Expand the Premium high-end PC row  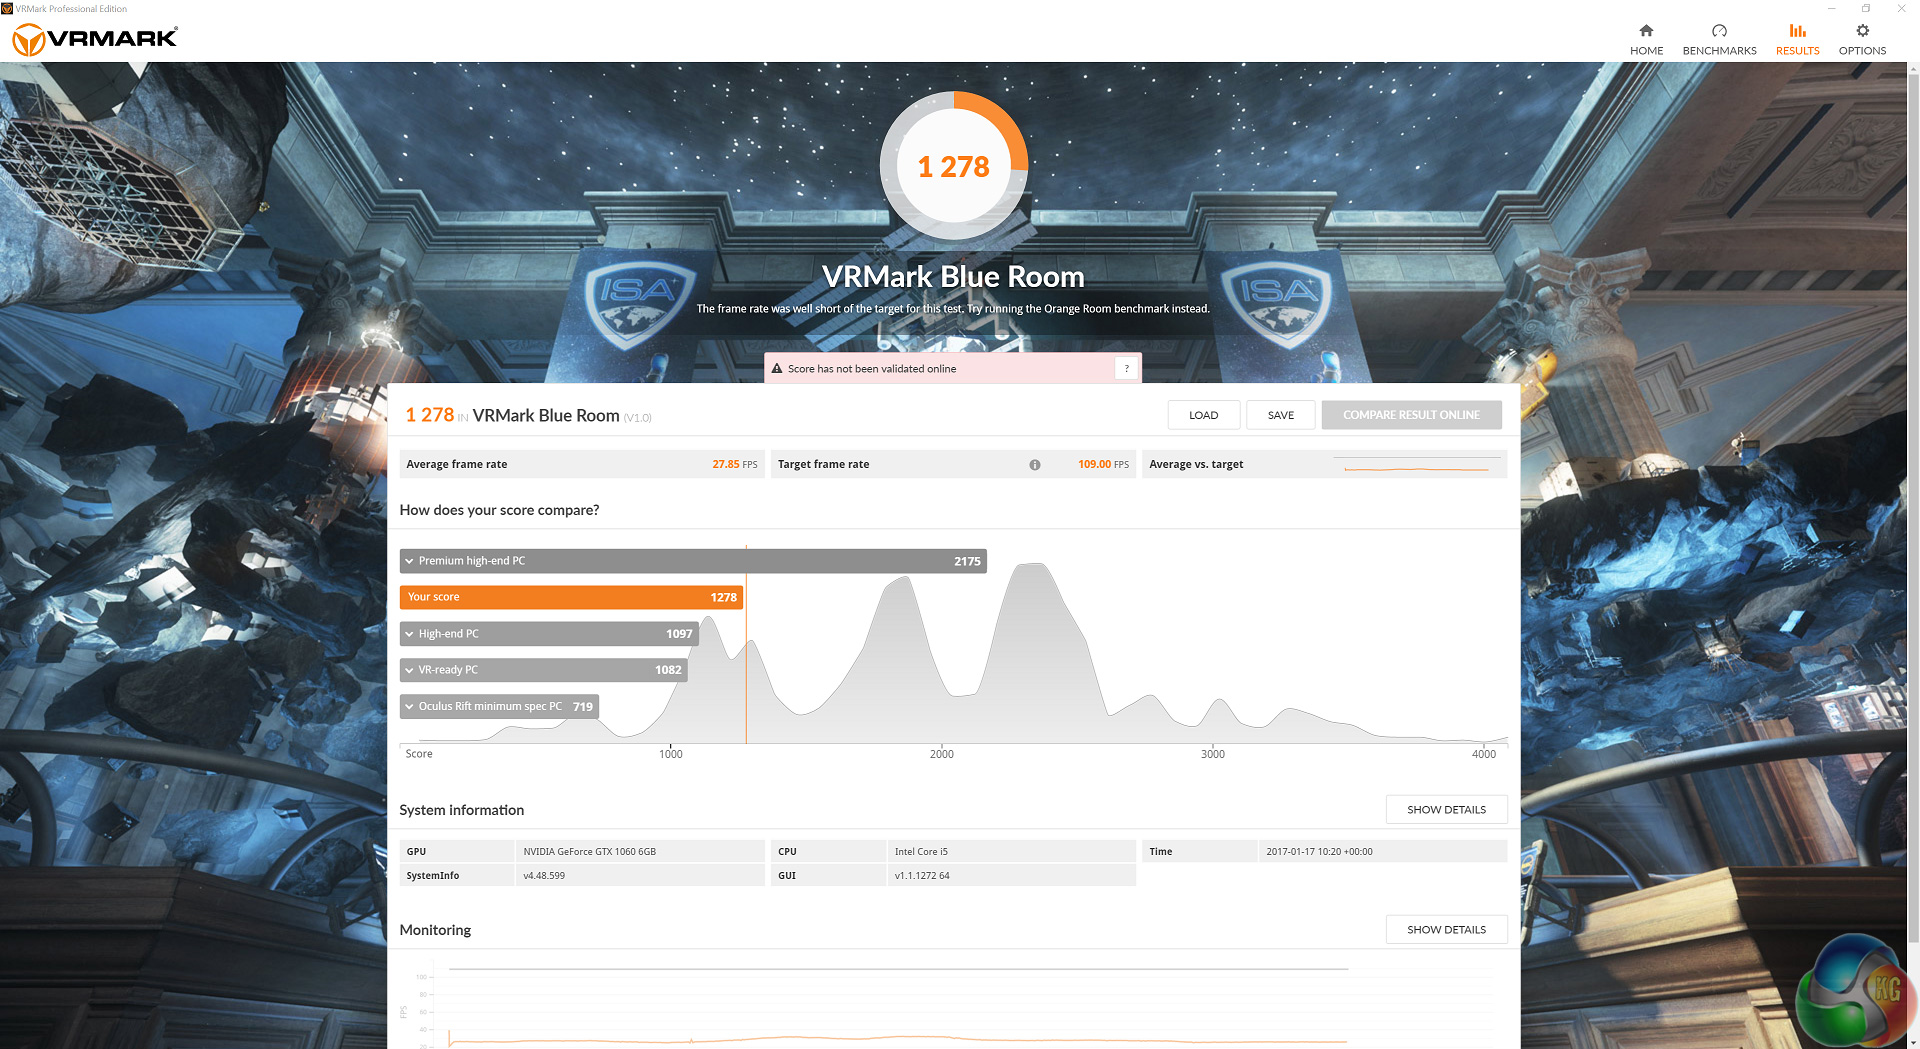[x=693, y=561]
